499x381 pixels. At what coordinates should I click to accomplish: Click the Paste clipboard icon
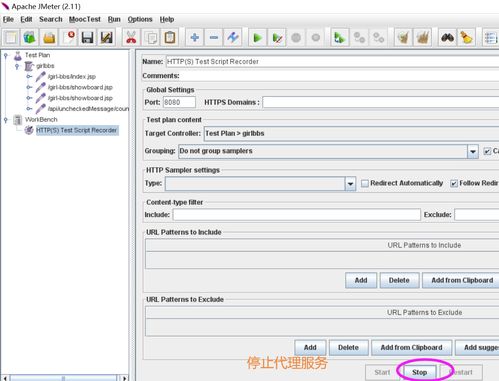pos(170,37)
